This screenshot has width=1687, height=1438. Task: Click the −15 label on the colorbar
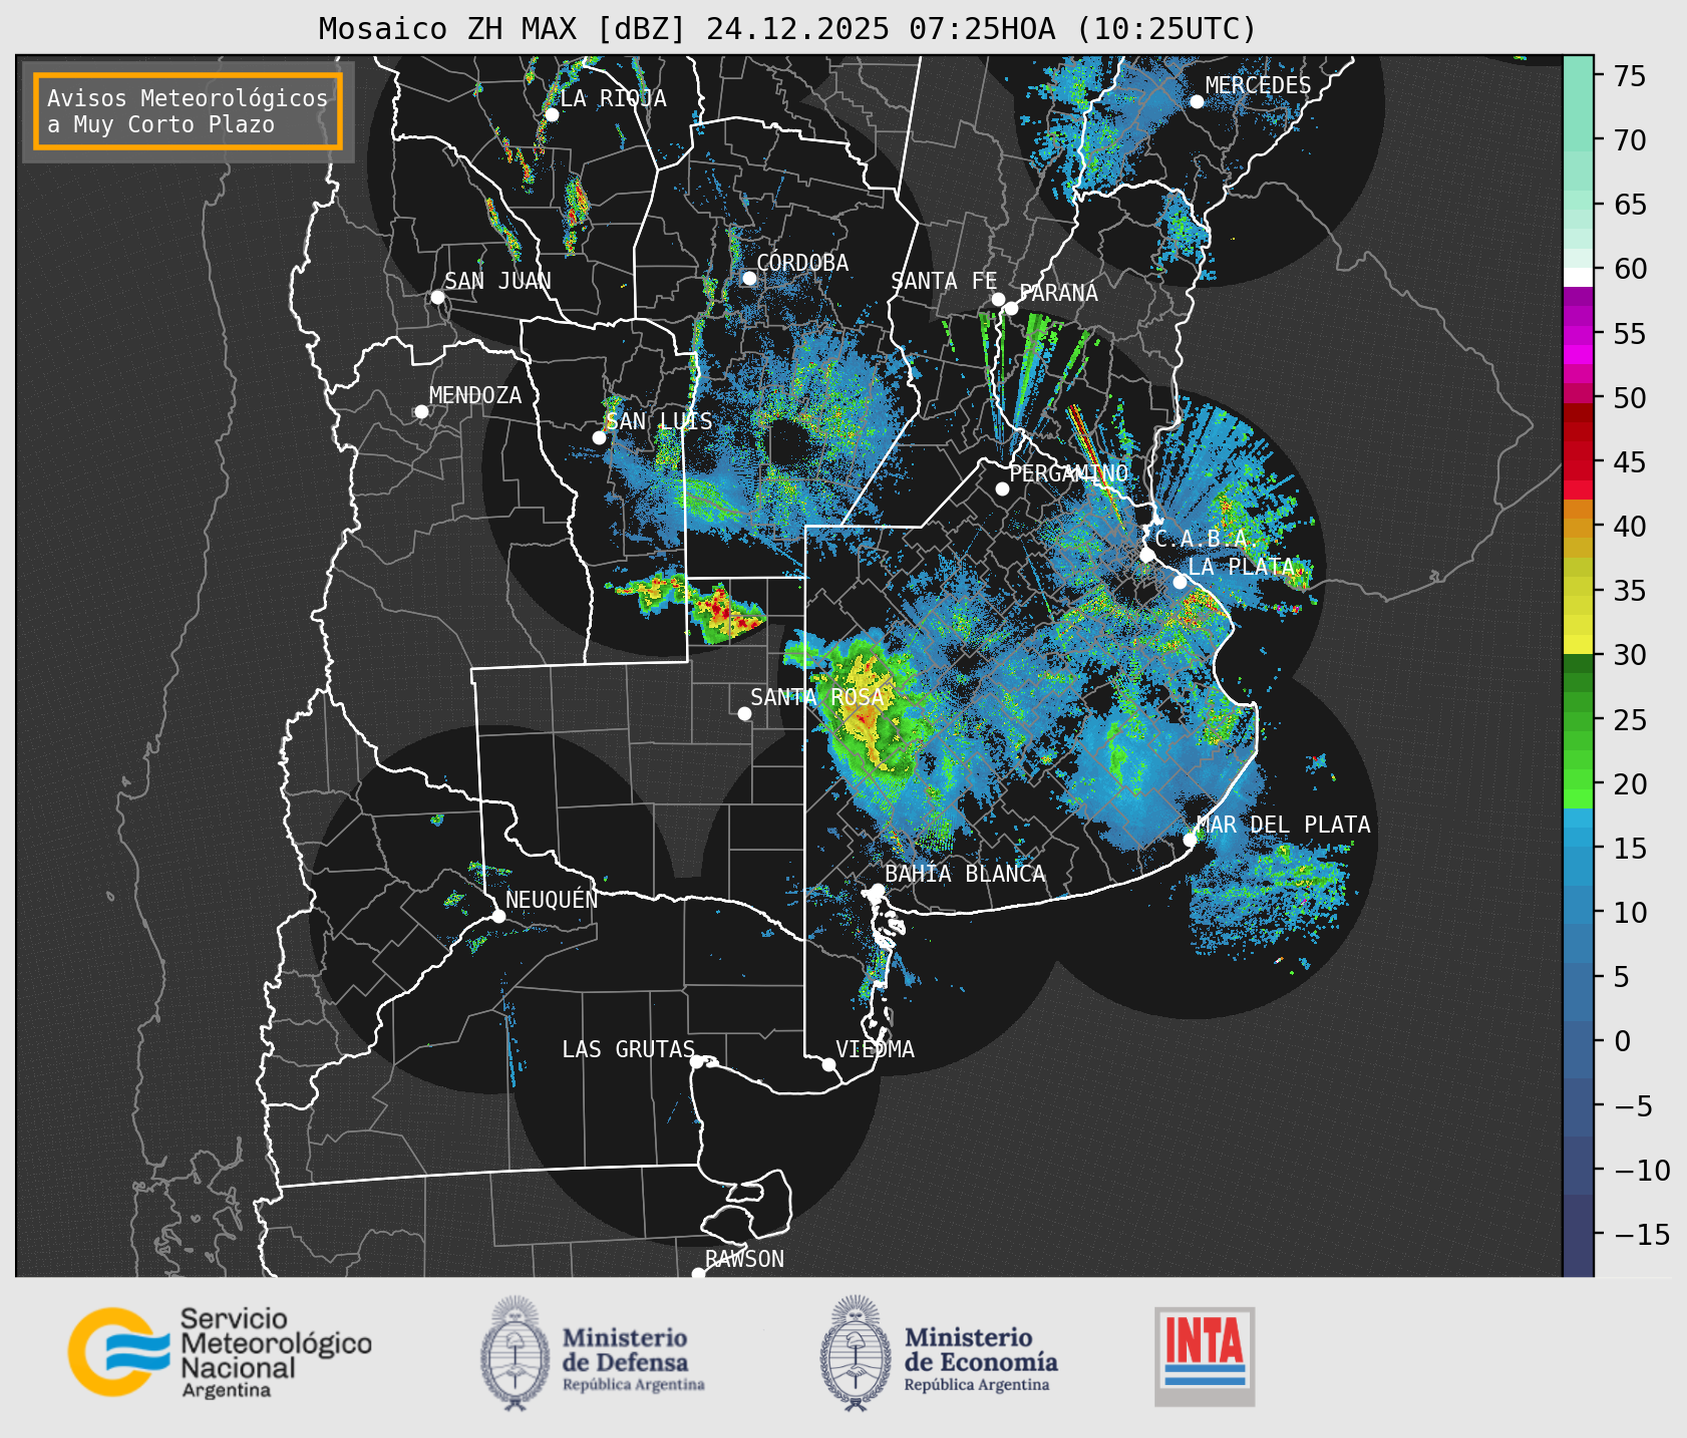coord(1642,1235)
